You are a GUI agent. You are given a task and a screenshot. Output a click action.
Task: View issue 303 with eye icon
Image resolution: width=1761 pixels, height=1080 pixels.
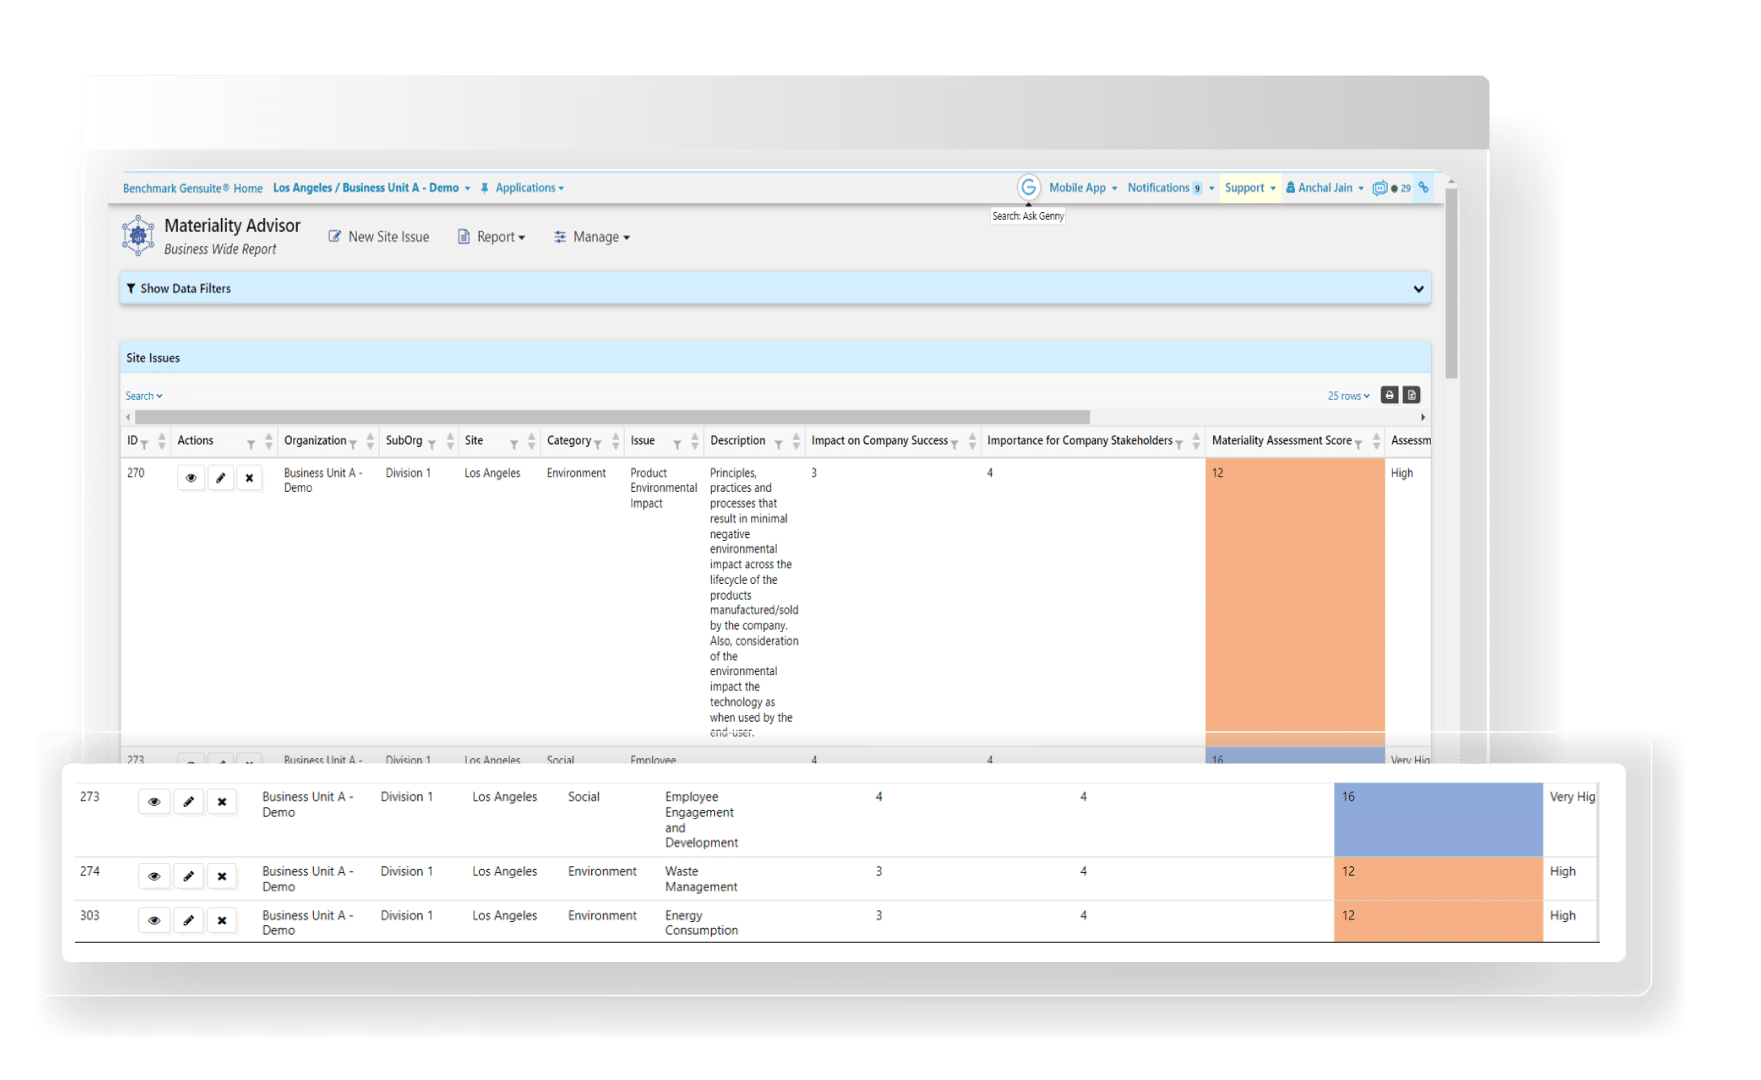coord(154,920)
